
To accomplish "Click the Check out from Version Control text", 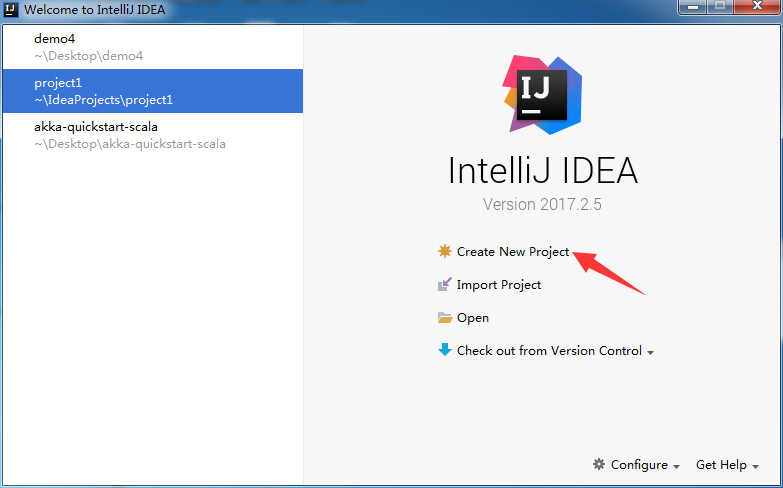I will (x=549, y=351).
